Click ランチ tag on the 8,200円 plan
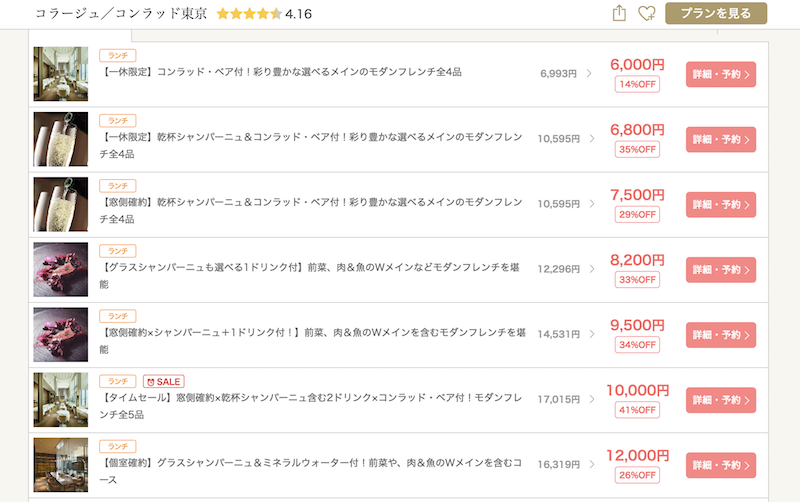Viewport: 800px width, 502px height. click(118, 251)
